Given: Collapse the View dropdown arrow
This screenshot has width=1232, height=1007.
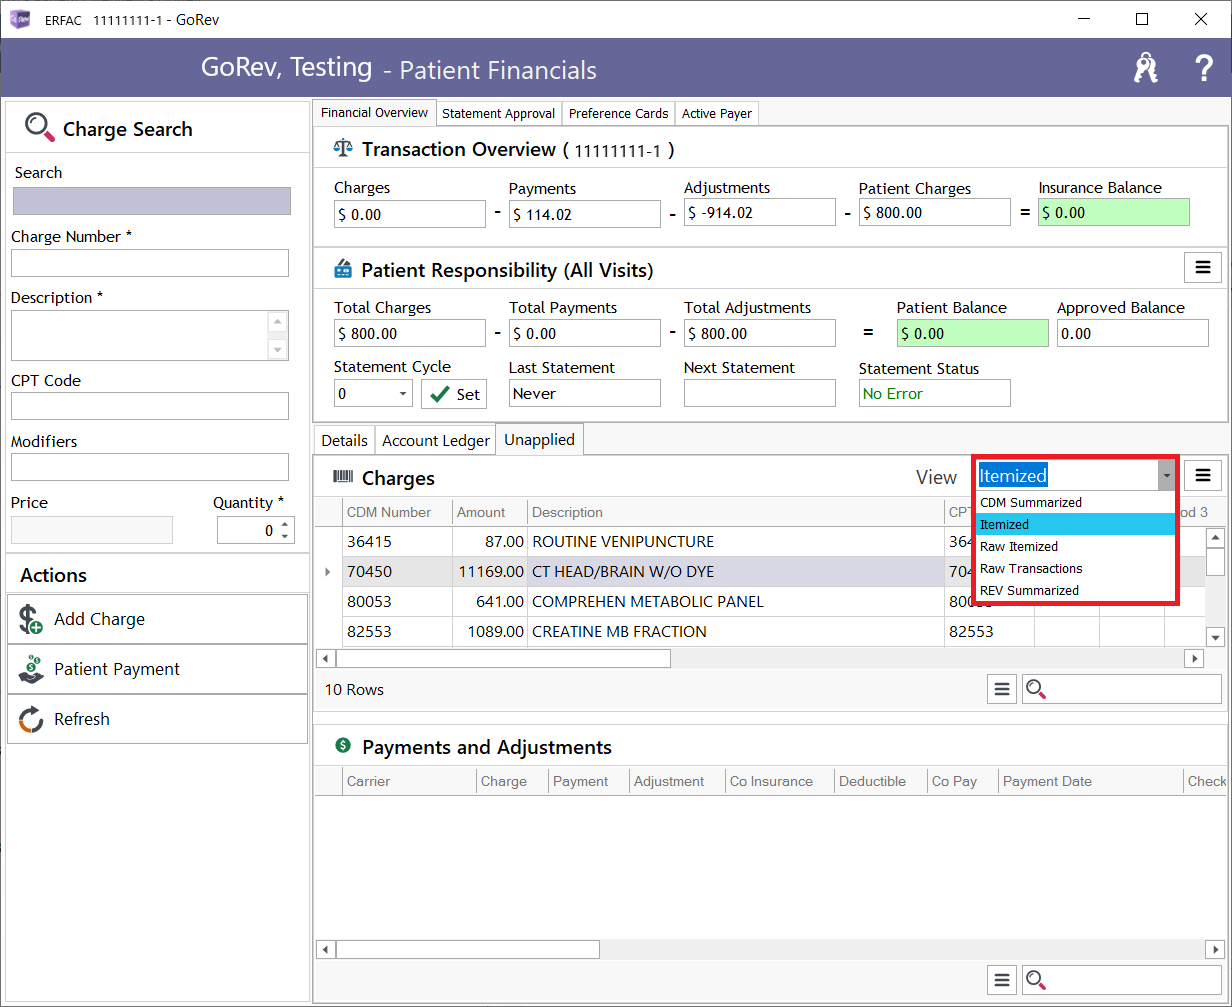Looking at the screenshot, I should coord(1166,476).
